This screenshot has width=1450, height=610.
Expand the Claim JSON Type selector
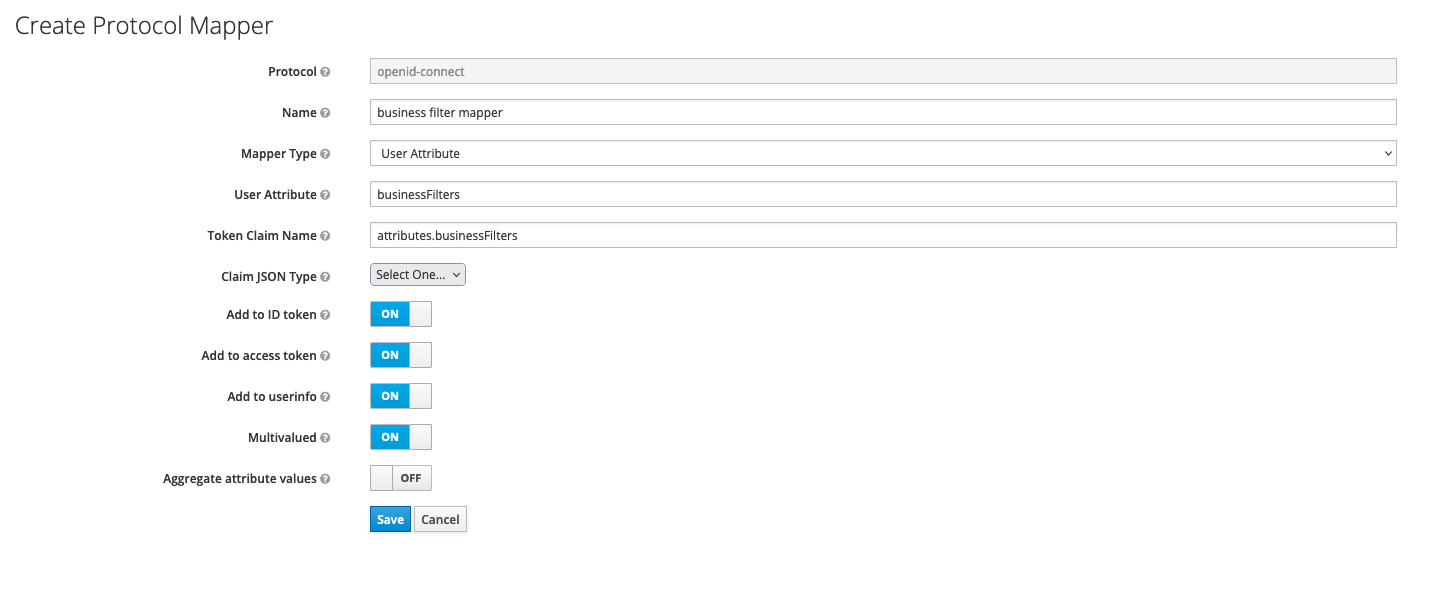pos(417,275)
